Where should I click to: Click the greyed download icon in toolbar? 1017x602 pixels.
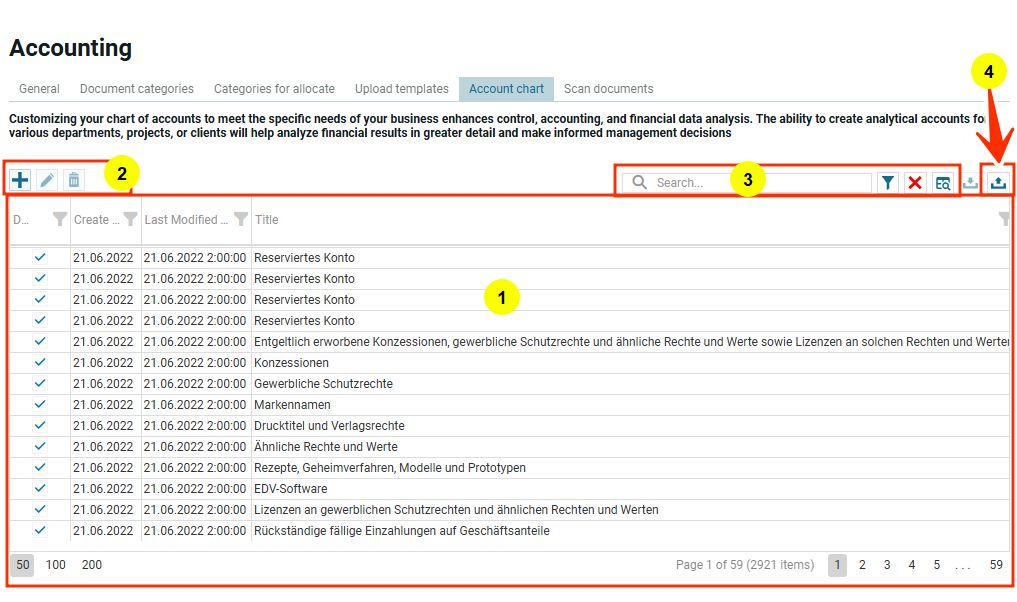tap(970, 183)
